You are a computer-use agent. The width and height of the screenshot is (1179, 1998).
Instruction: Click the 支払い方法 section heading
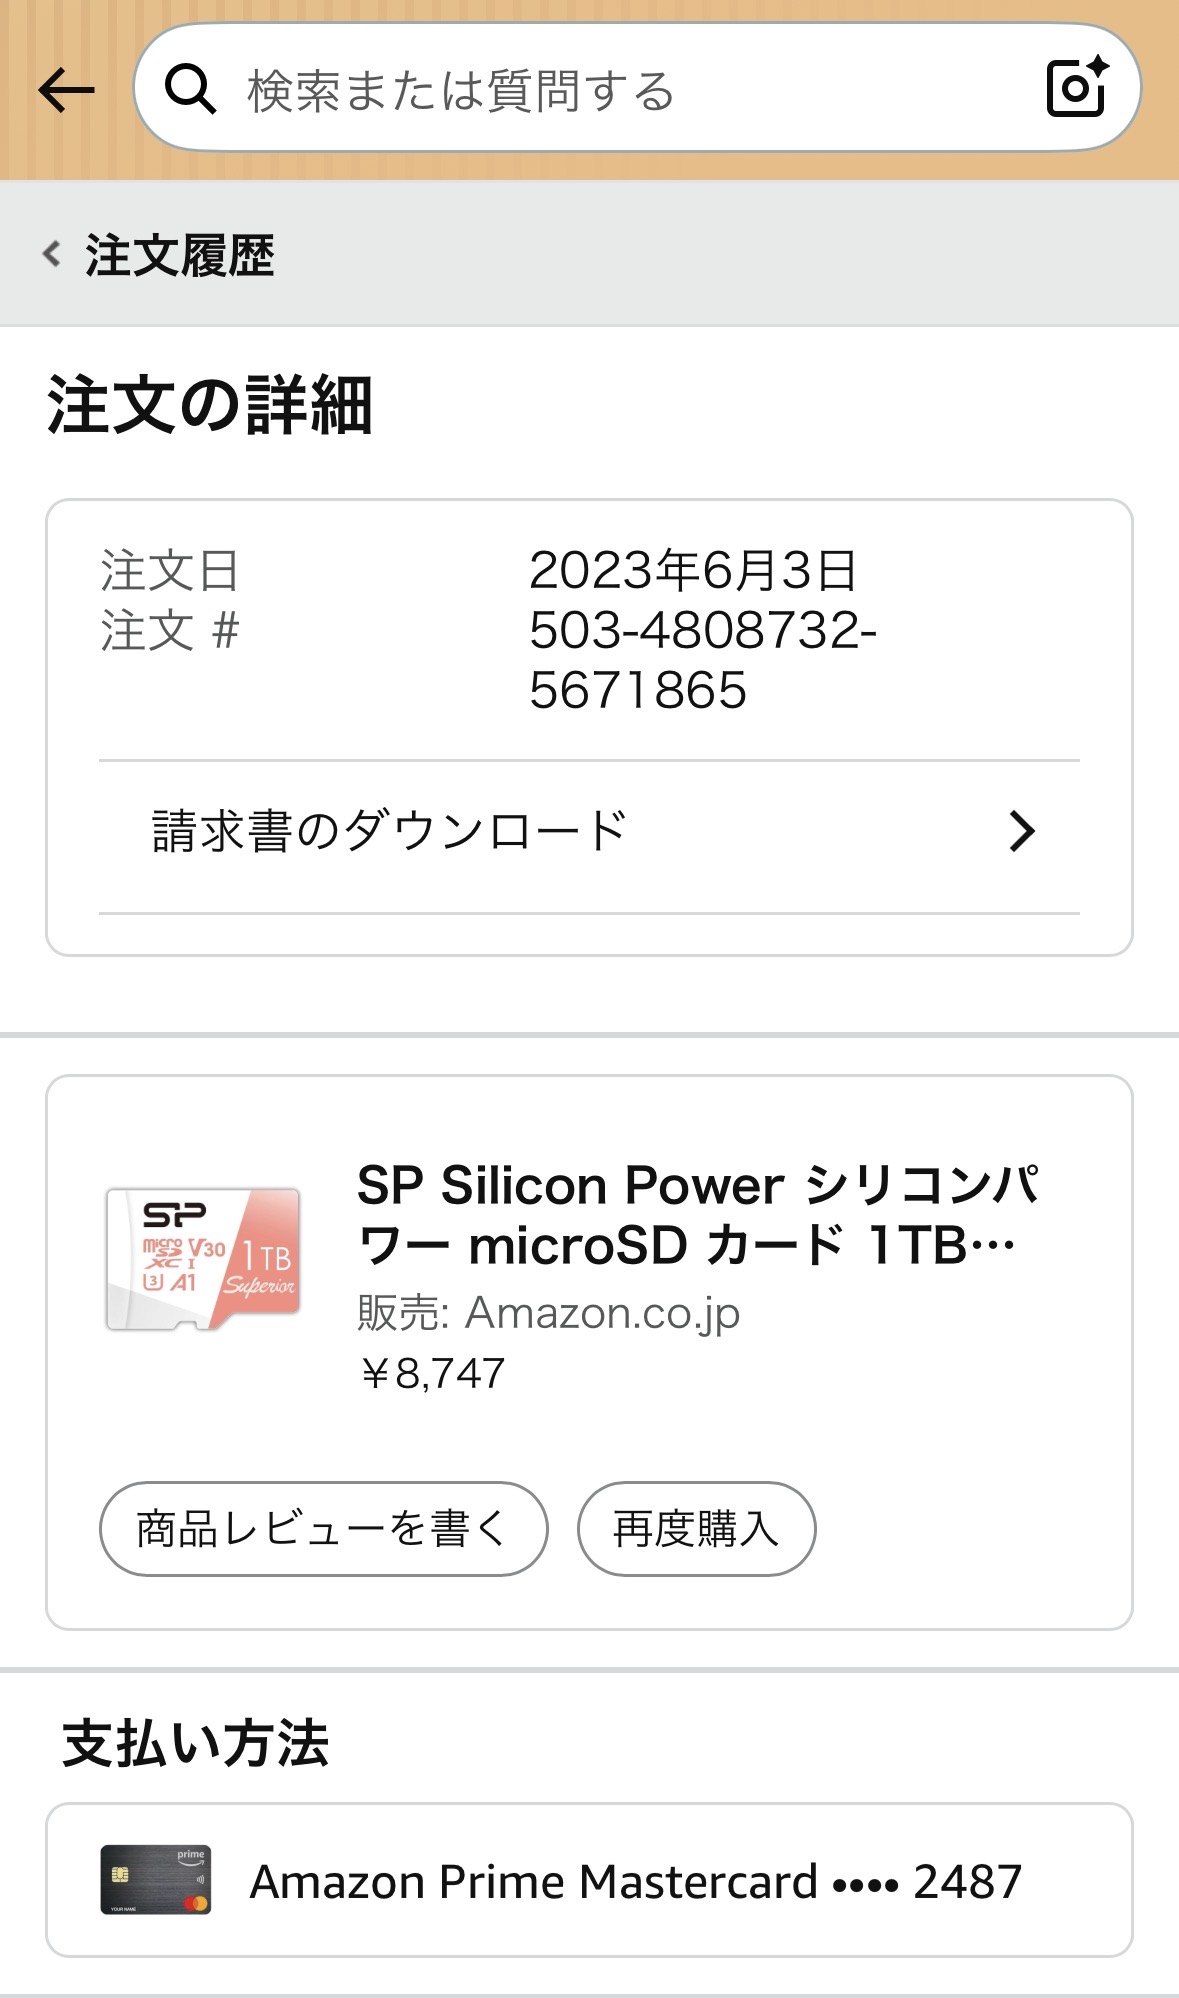pyautogui.click(x=196, y=1743)
